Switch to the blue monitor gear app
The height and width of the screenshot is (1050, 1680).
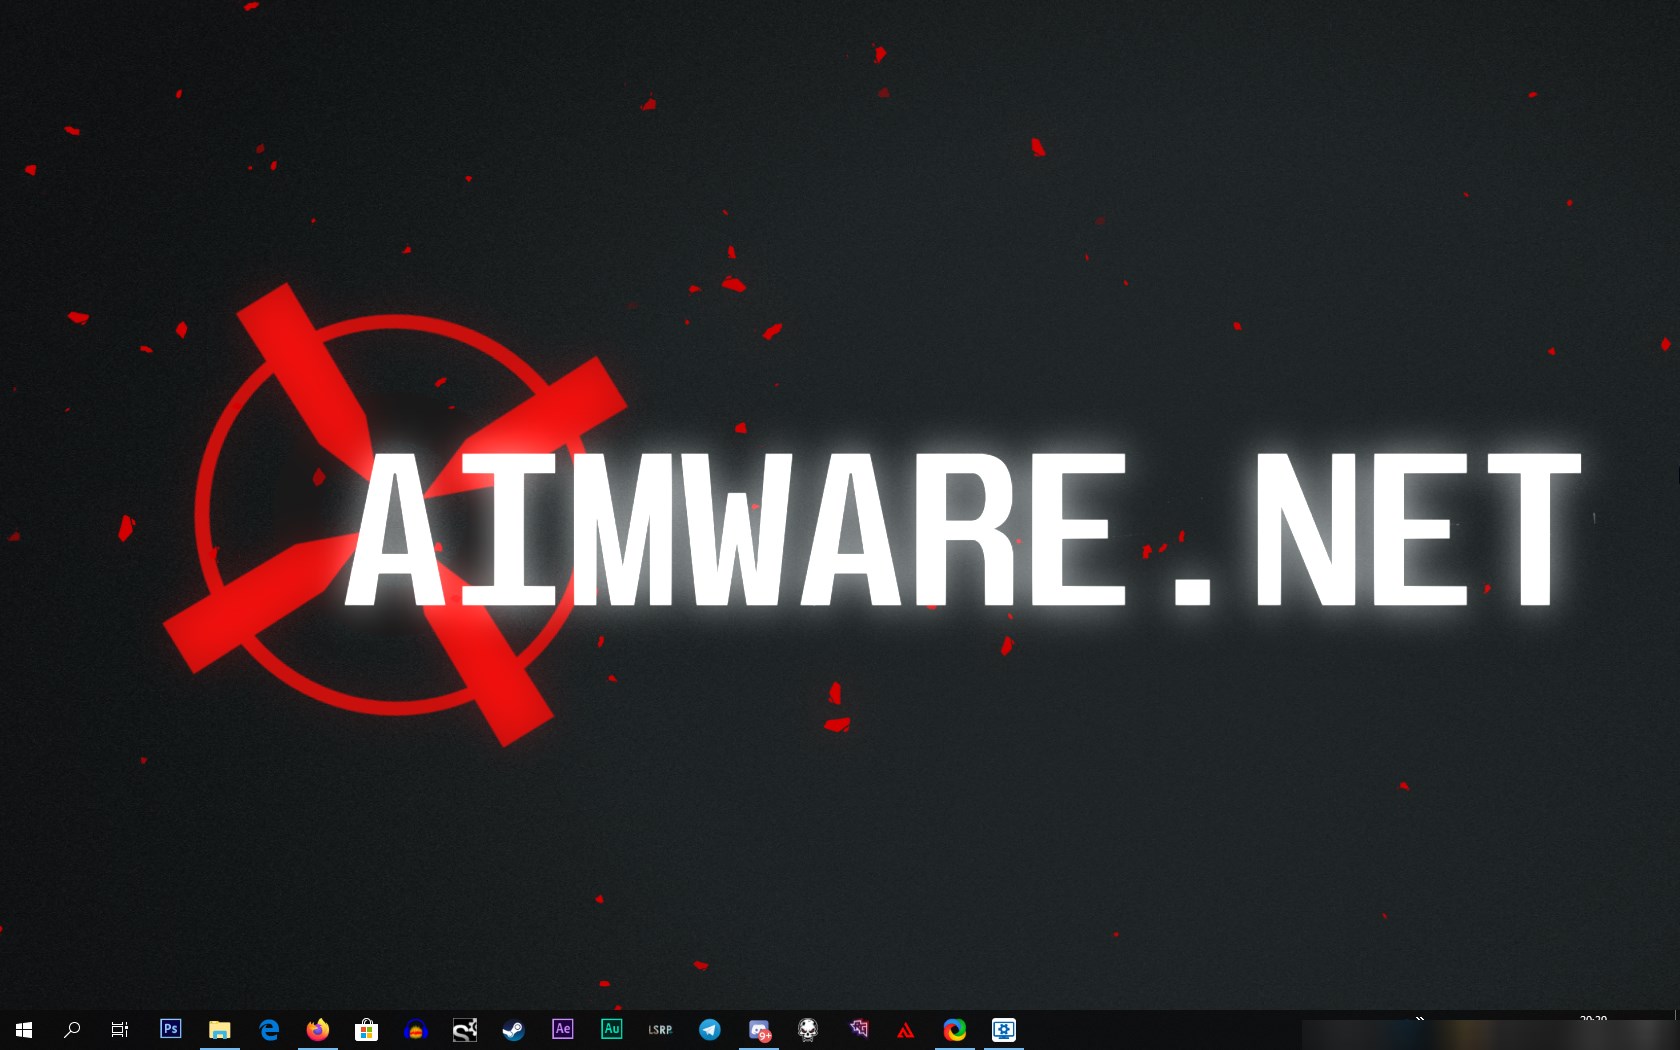click(x=1004, y=1030)
